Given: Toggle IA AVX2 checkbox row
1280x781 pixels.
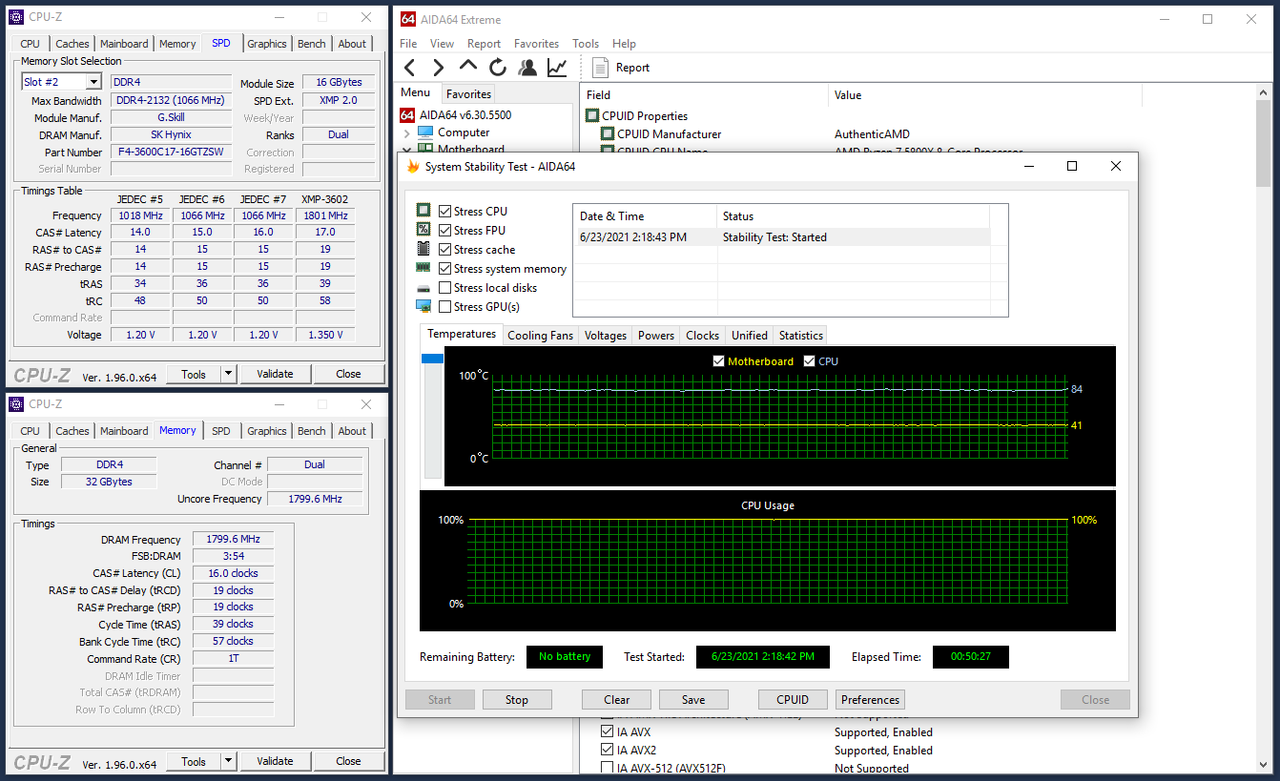Looking at the screenshot, I should pos(607,750).
